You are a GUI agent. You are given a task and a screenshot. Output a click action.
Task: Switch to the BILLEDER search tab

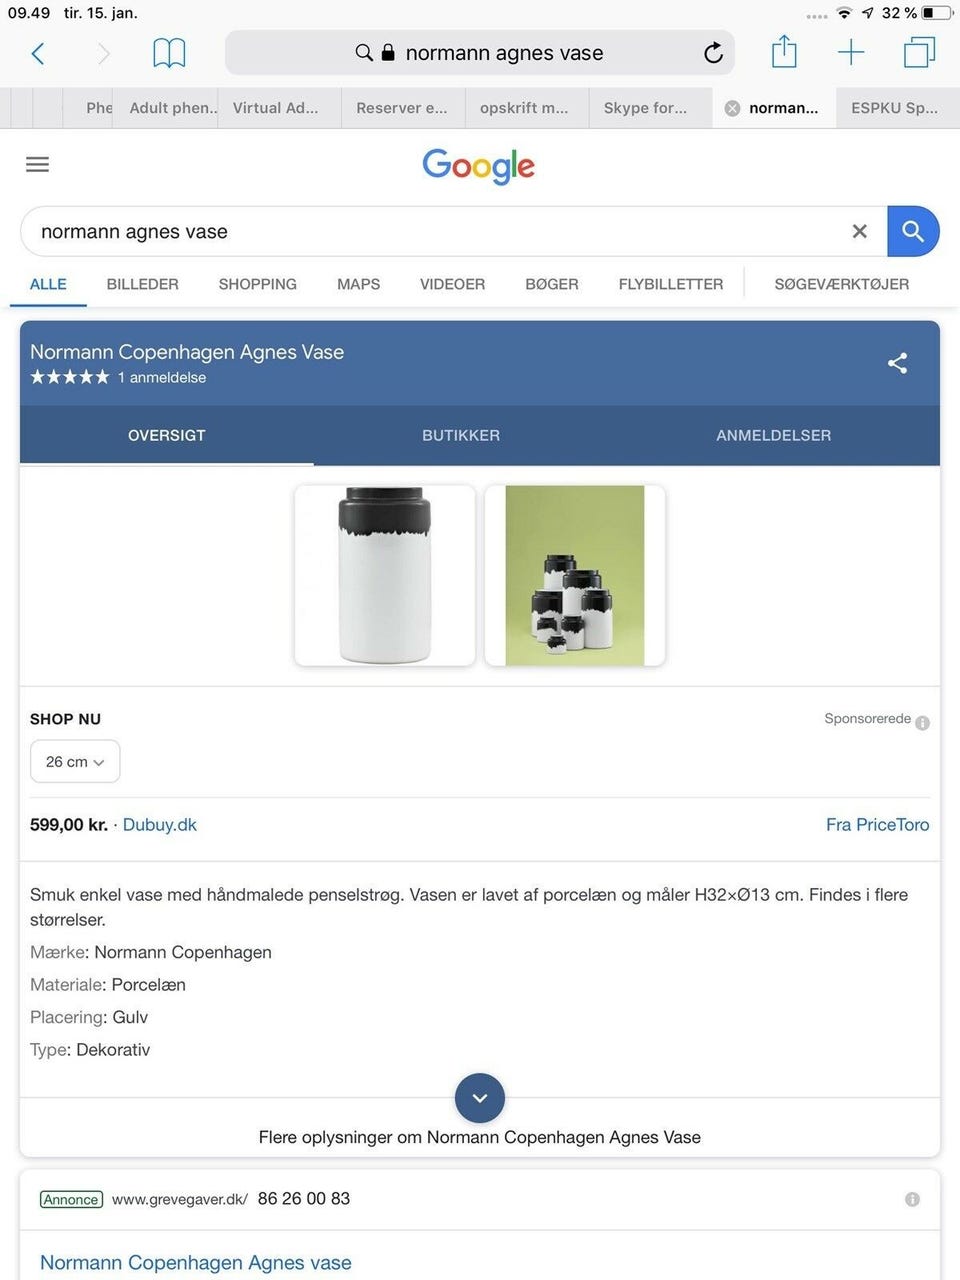click(x=142, y=284)
